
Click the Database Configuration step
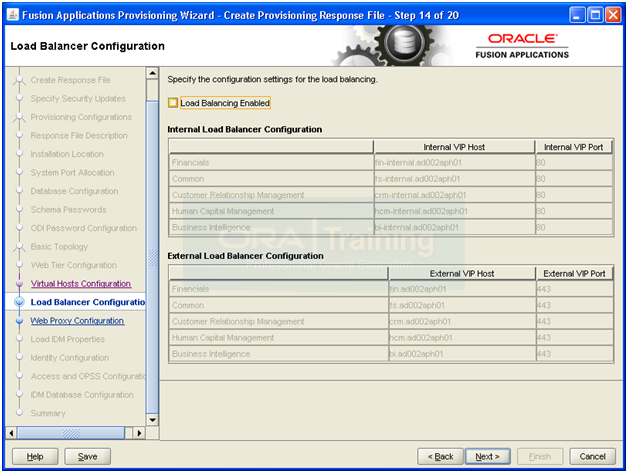coord(74,191)
